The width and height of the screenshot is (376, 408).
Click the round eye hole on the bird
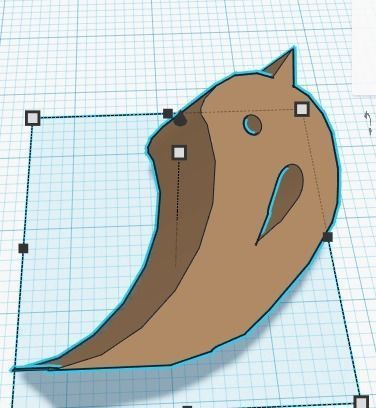coord(252,125)
